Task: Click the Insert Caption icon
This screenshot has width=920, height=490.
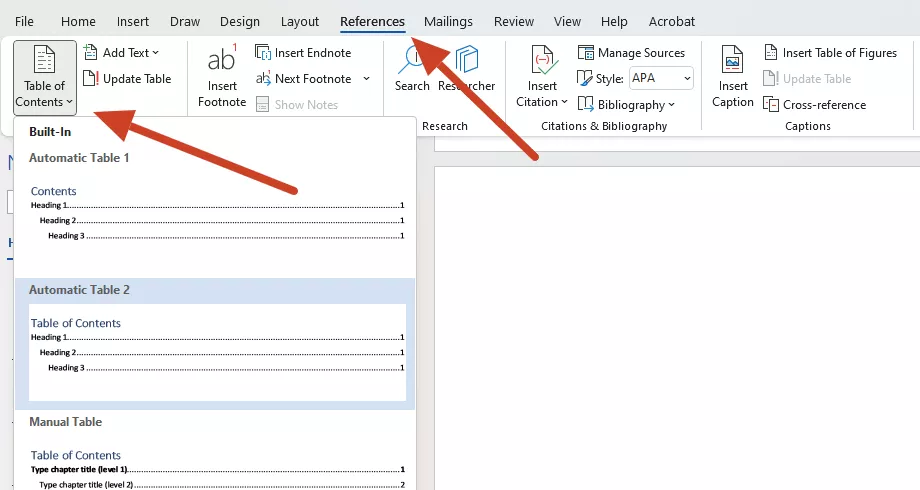Action: click(732, 60)
